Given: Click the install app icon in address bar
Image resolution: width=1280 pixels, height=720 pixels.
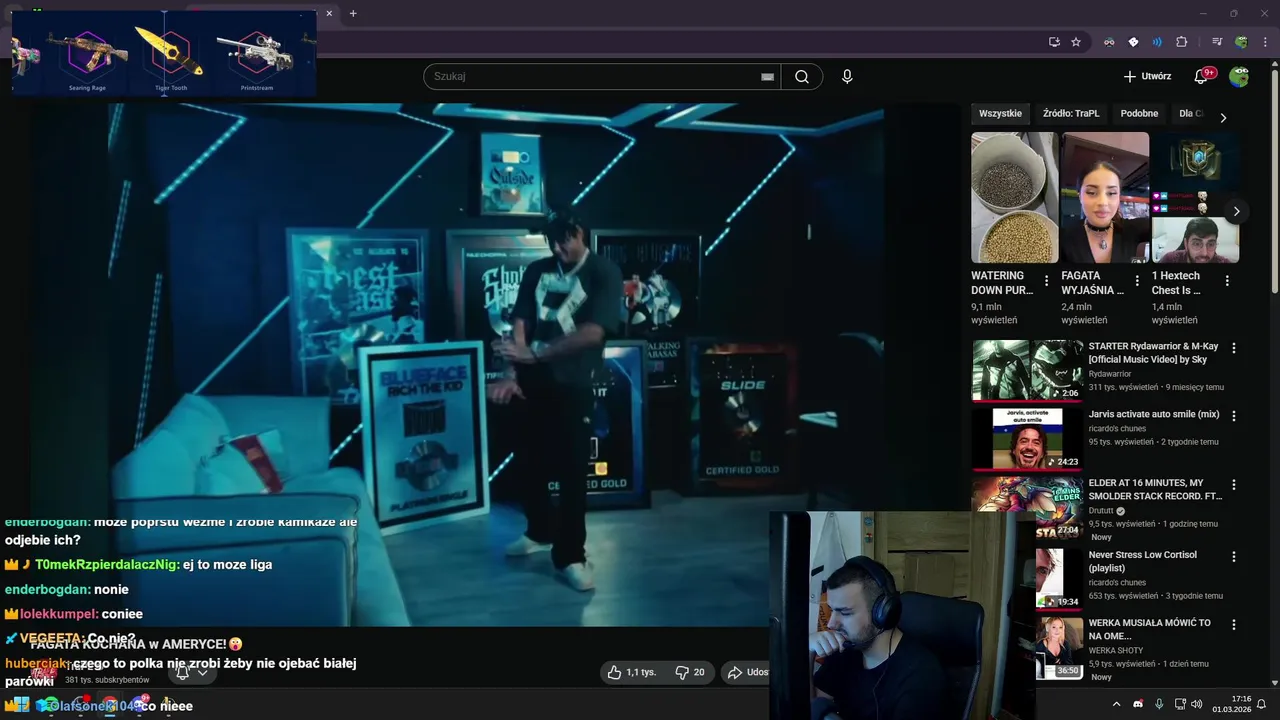Looking at the screenshot, I should click(1054, 42).
